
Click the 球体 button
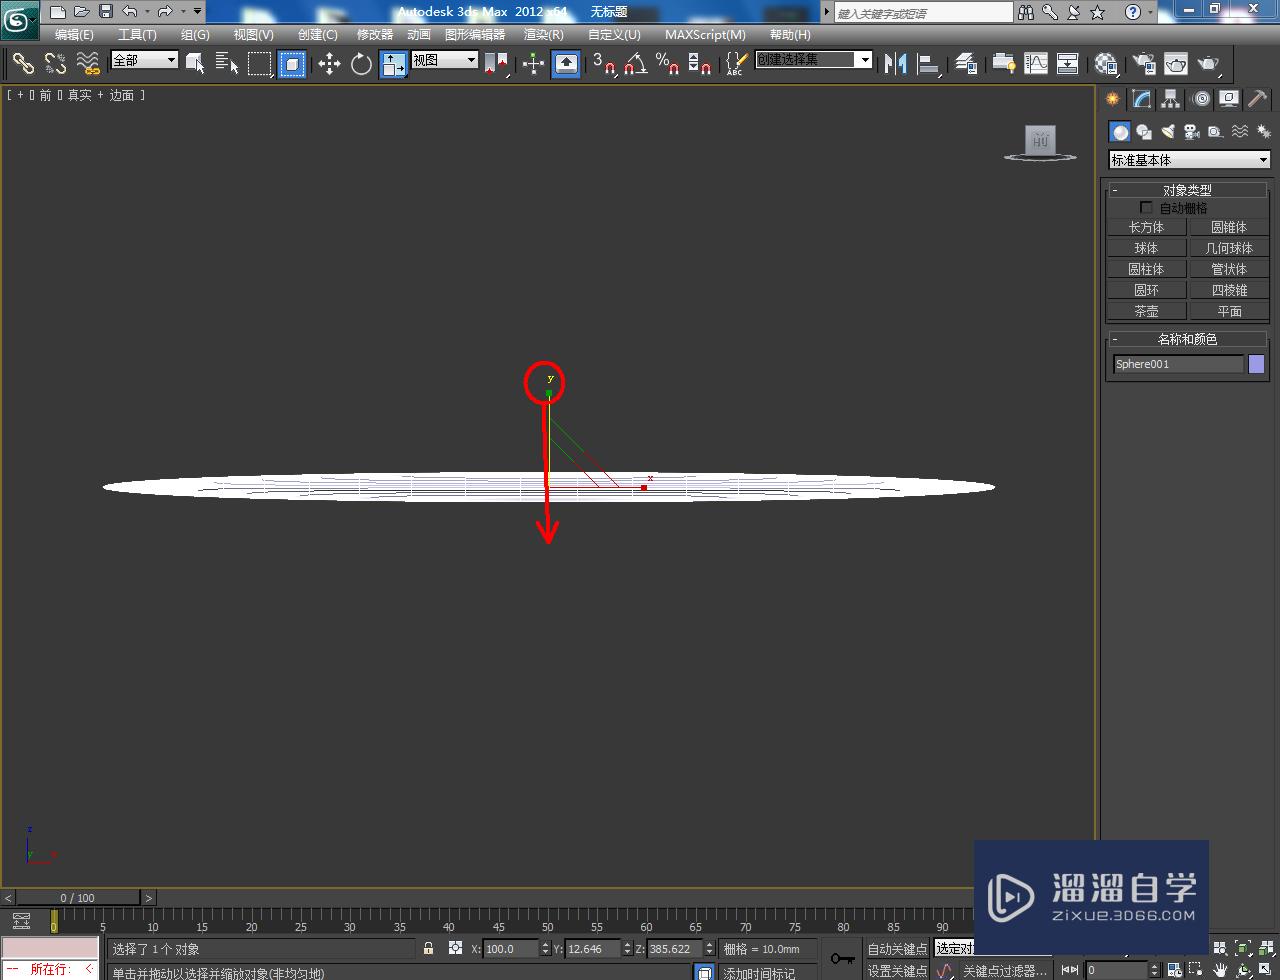click(1146, 248)
